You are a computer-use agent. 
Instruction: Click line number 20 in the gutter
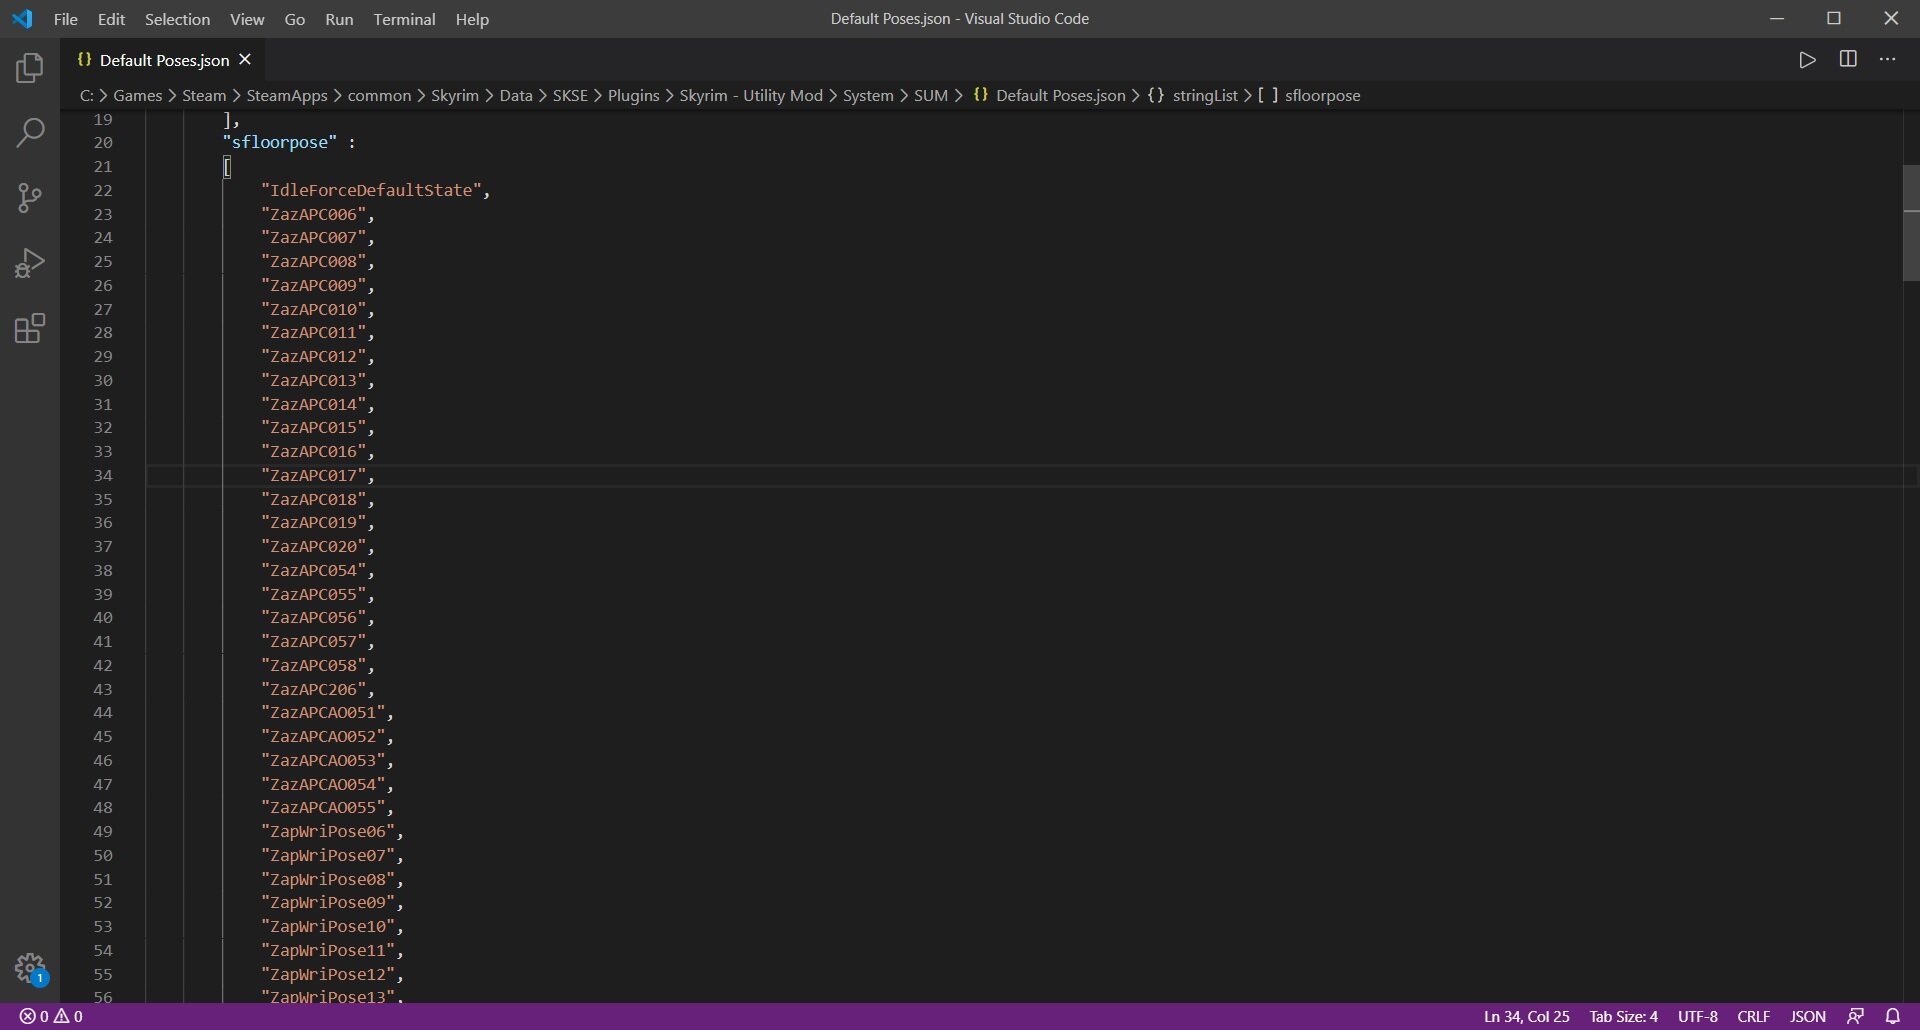103,142
